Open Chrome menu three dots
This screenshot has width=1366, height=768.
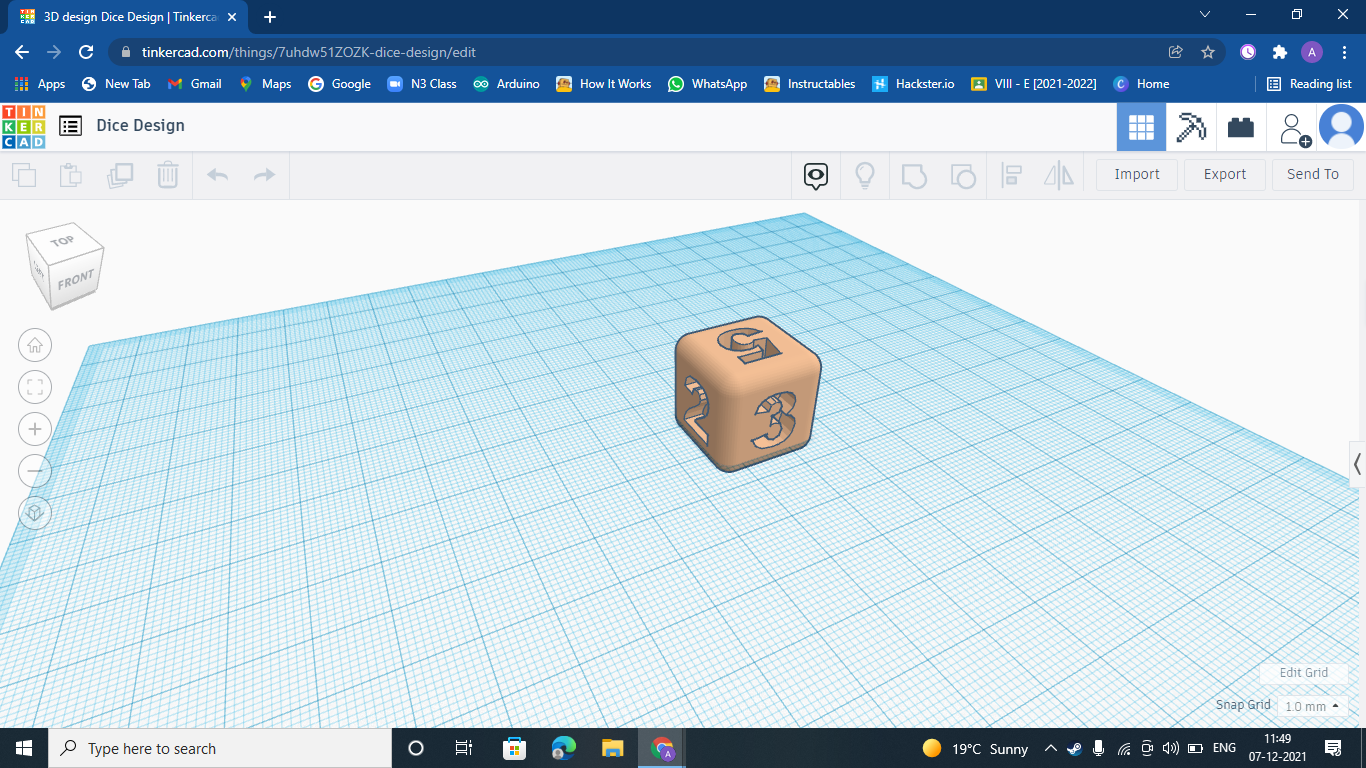click(1344, 52)
